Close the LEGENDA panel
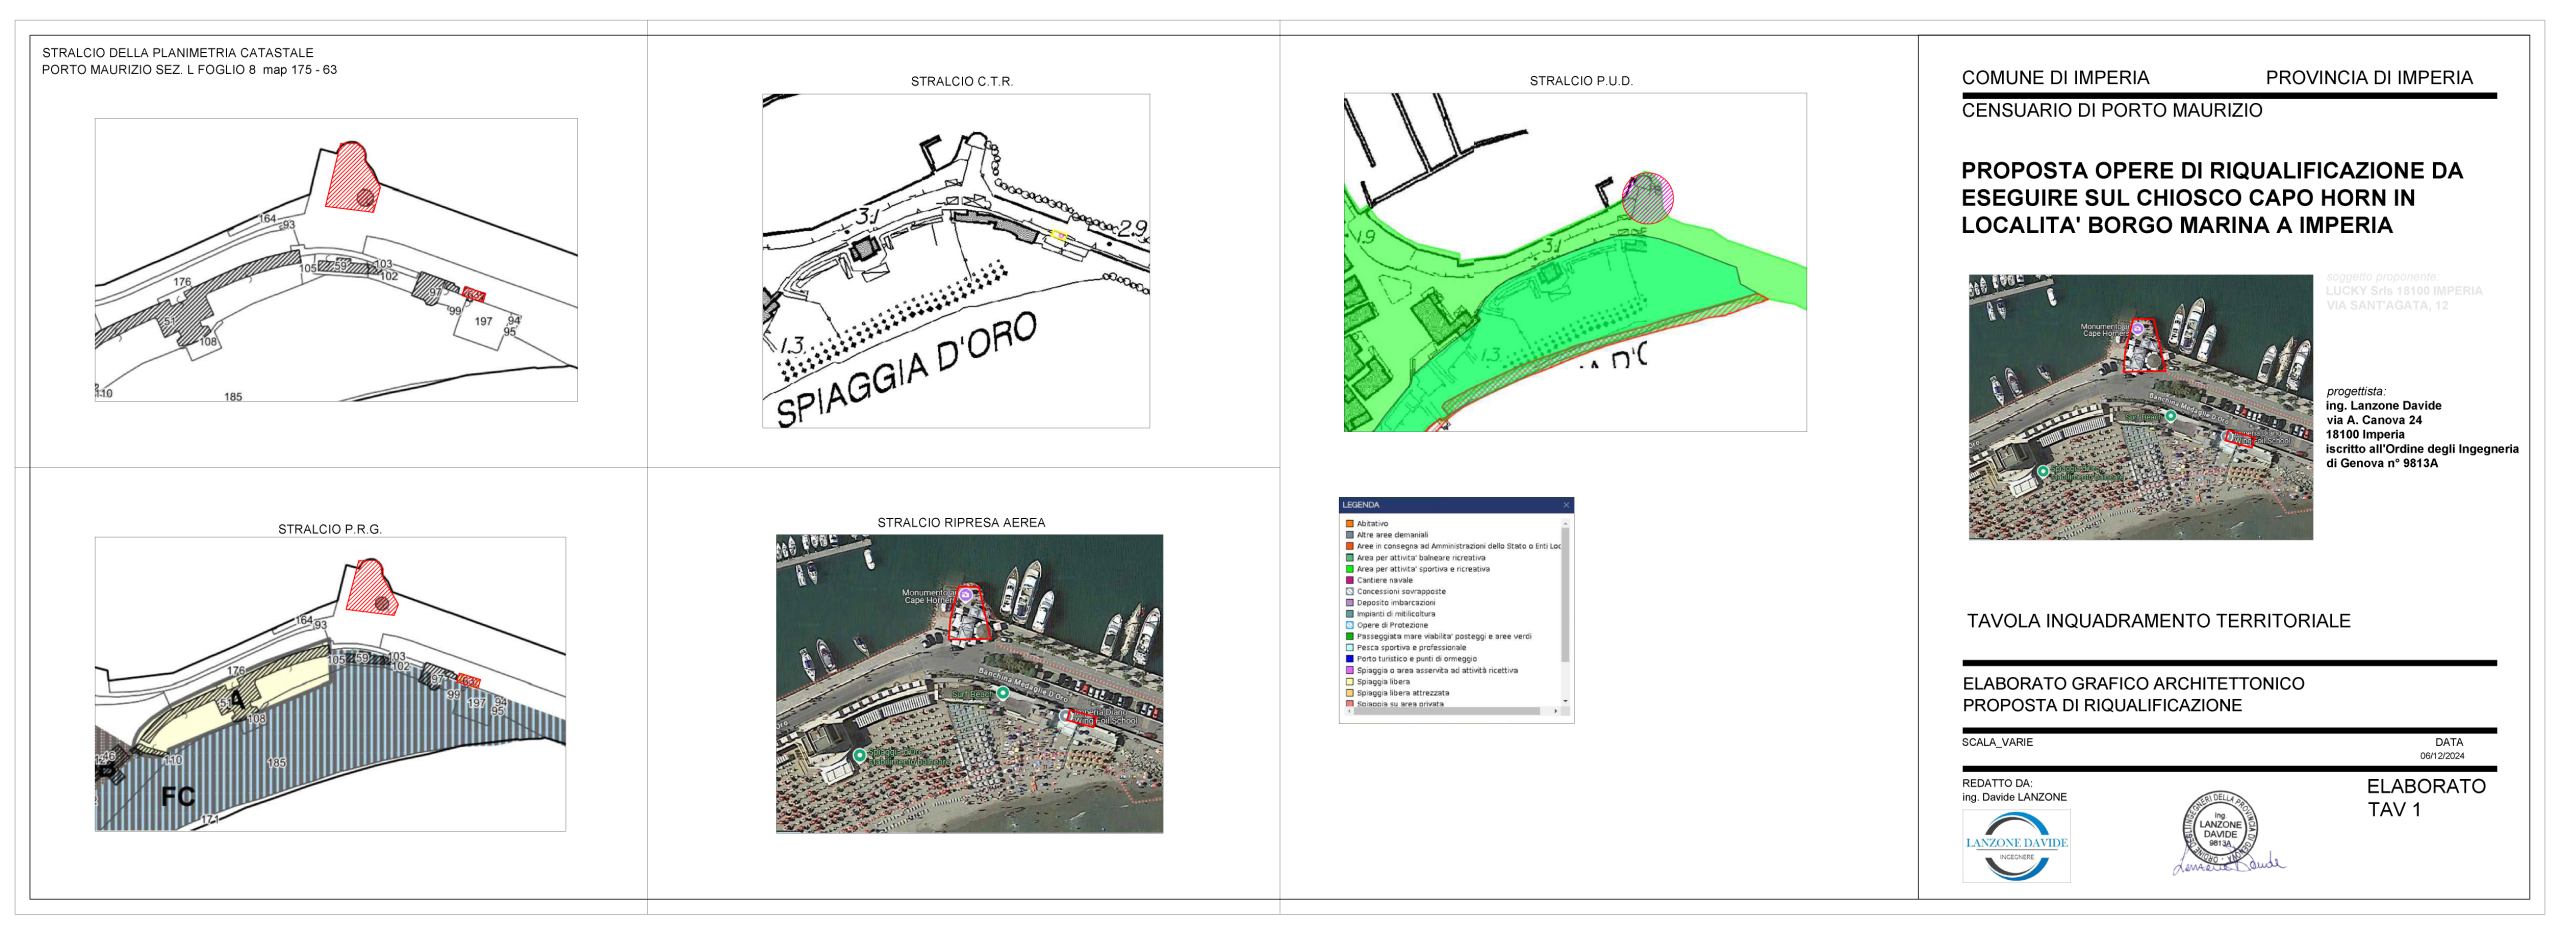Viewport: 2560px width, 934px height. click(1566, 505)
